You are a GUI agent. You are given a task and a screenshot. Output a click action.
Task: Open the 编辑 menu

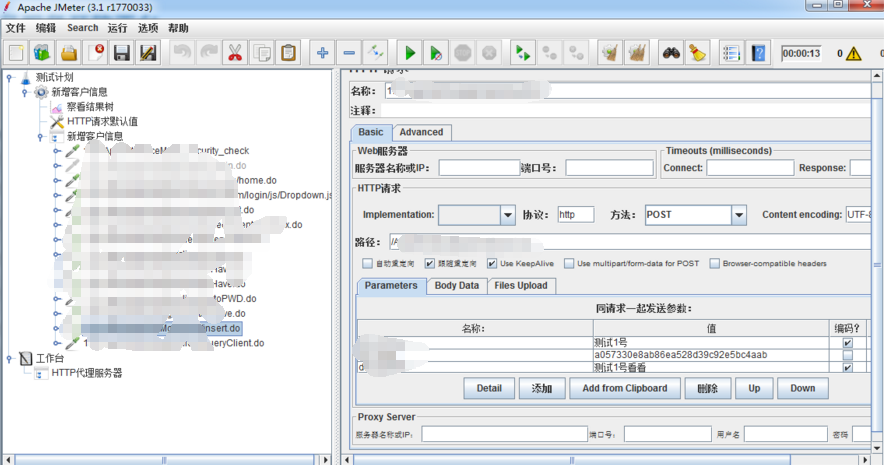click(x=46, y=28)
